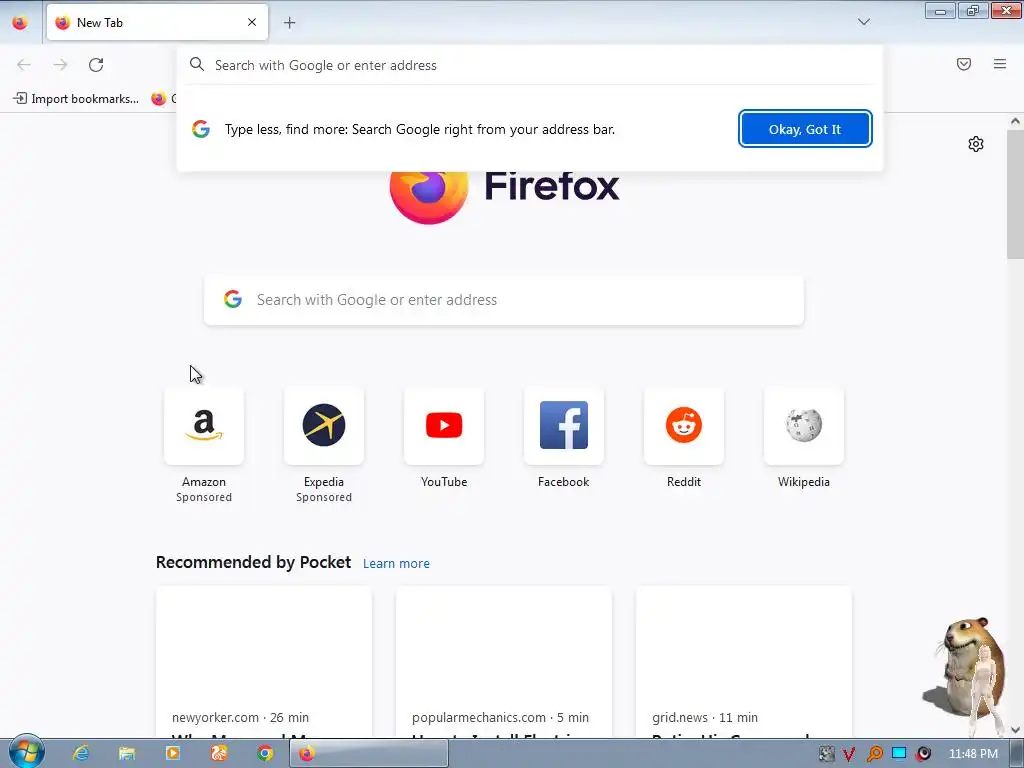Click the Firefox bookmark icon in bookmarks toolbar
Viewport: 1024px width, 768px height.
[x=159, y=99]
